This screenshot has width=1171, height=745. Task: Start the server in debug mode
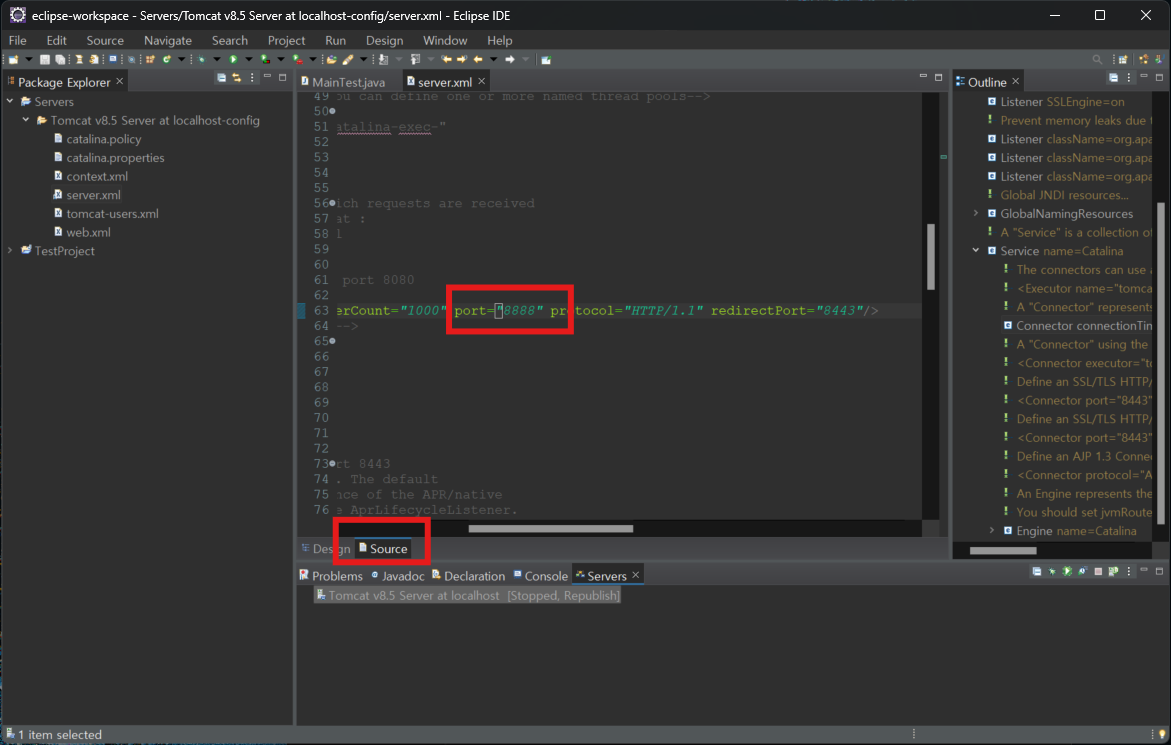click(1052, 571)
